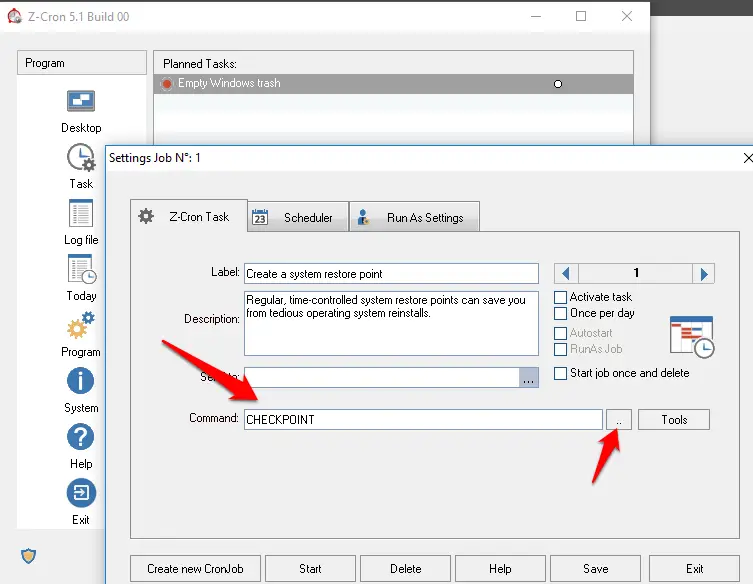Click the Exit icon in sidebar
Viewport: 753px width, 584px height.
click(x=81, y=493)
